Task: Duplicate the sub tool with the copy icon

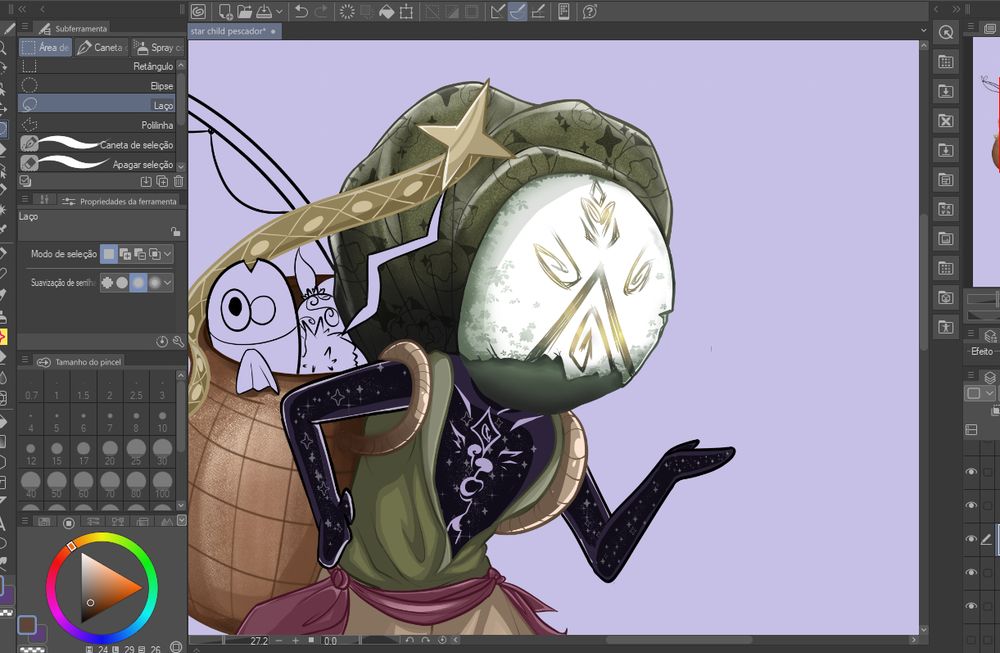Action: tap(162, 182)
